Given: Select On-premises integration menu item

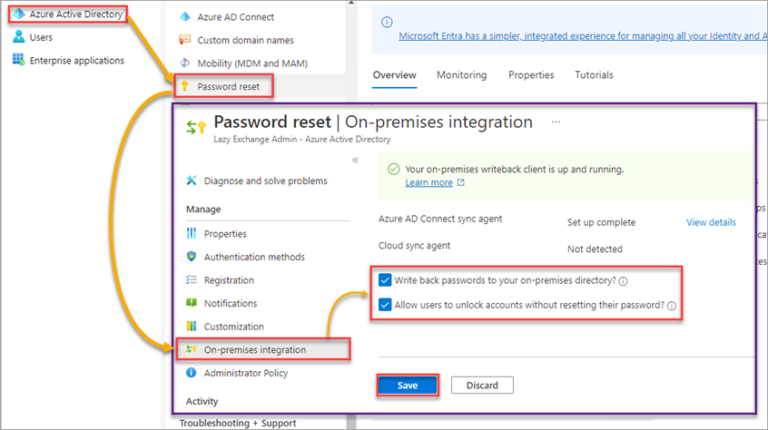Looking at the screenshot, I should tap(254, 350).
